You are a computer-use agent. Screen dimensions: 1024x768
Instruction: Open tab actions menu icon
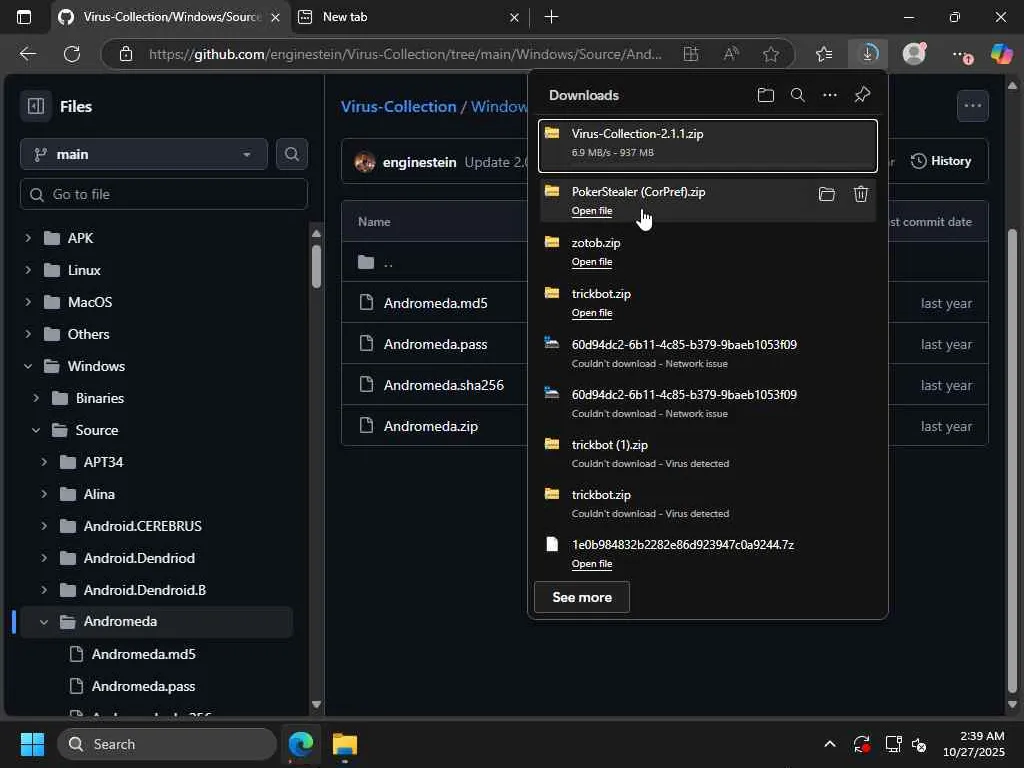click(x=24, y=17)
